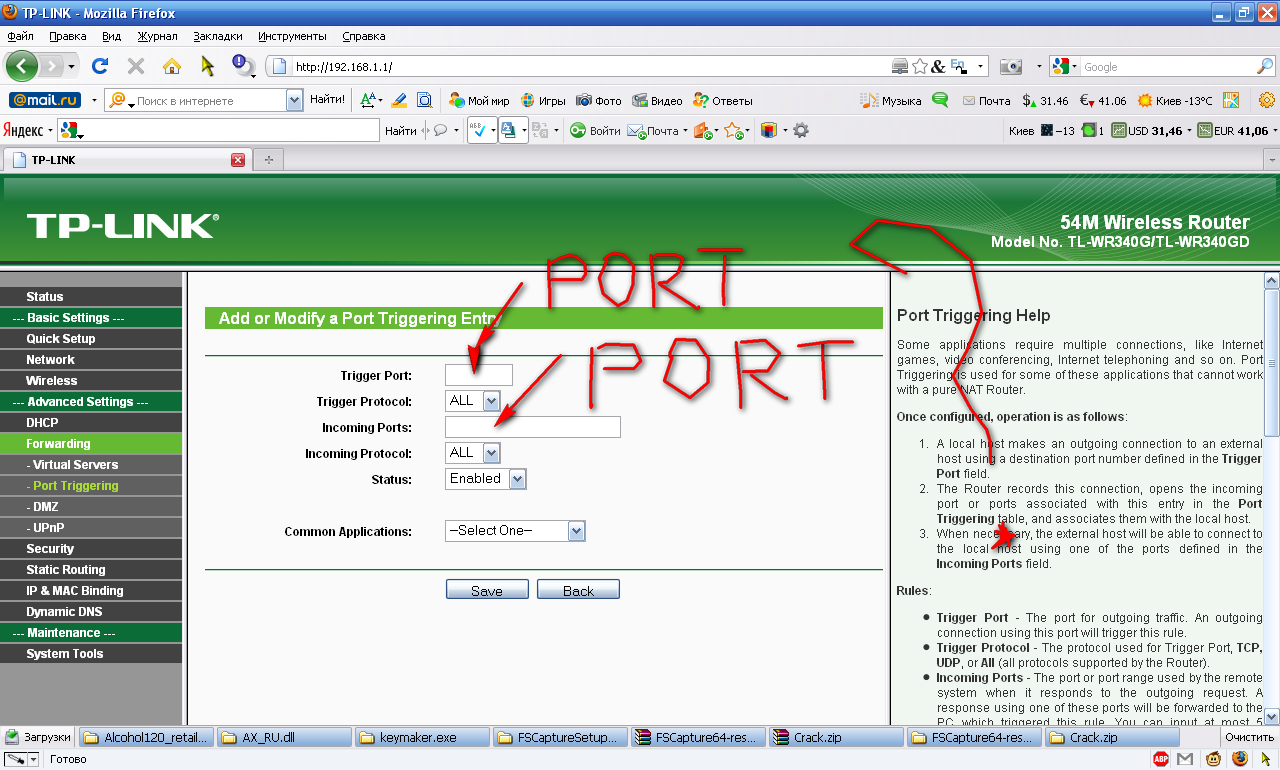Open Музыка in the Mail.ru toolbar

tap(891, 100)
